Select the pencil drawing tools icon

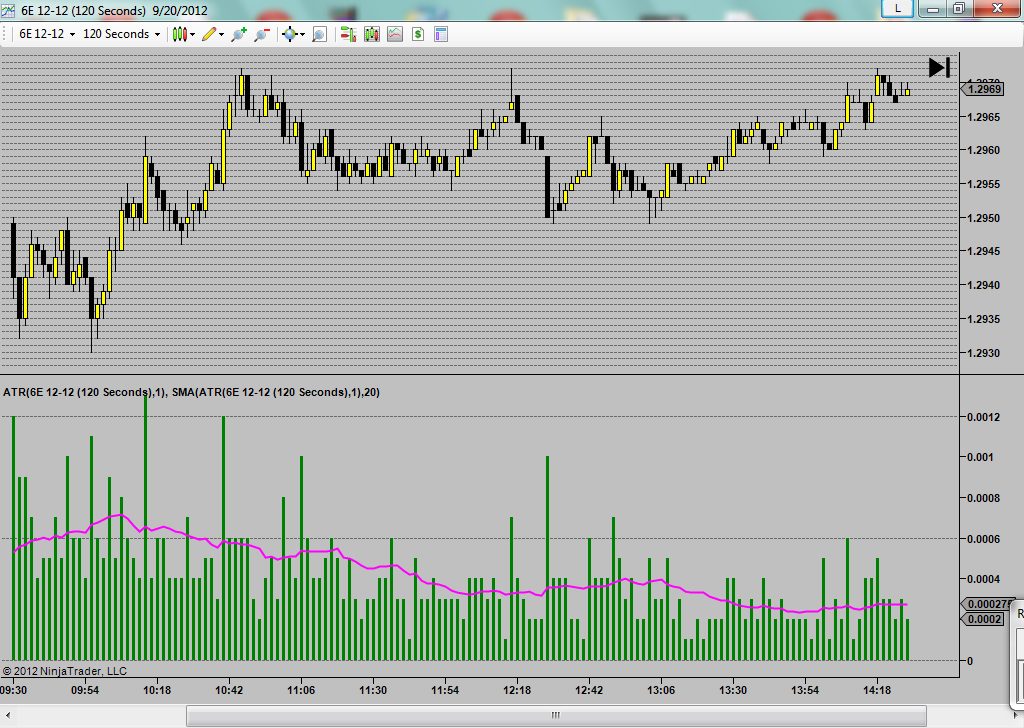tap(209, 34)
